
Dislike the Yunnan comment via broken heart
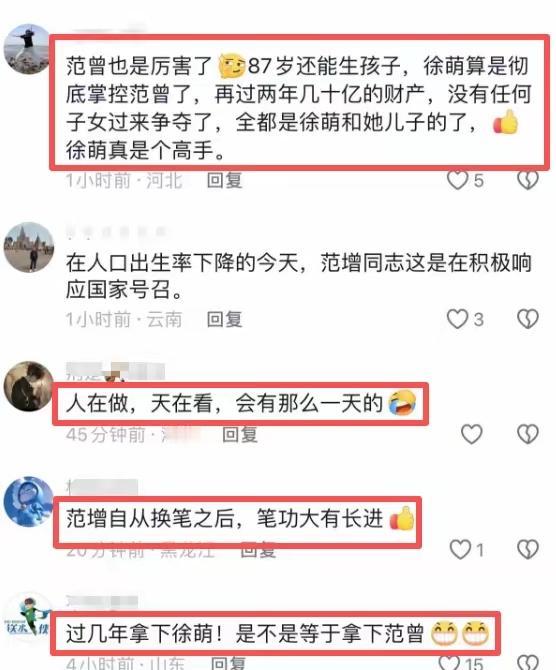coord(528,319)
